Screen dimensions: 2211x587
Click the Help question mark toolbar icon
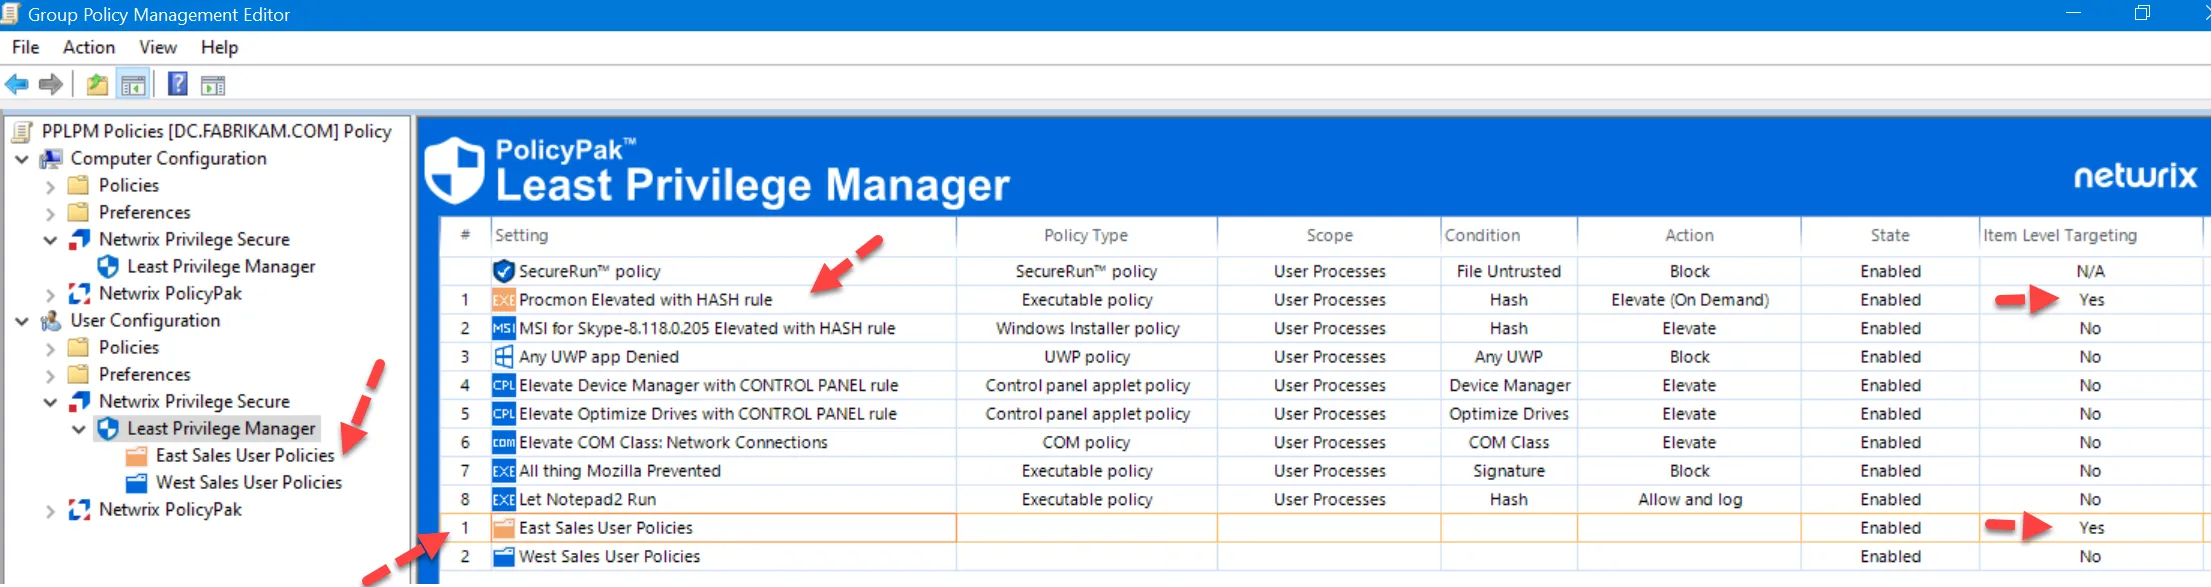pyautogui.click(x=178, y=85)
